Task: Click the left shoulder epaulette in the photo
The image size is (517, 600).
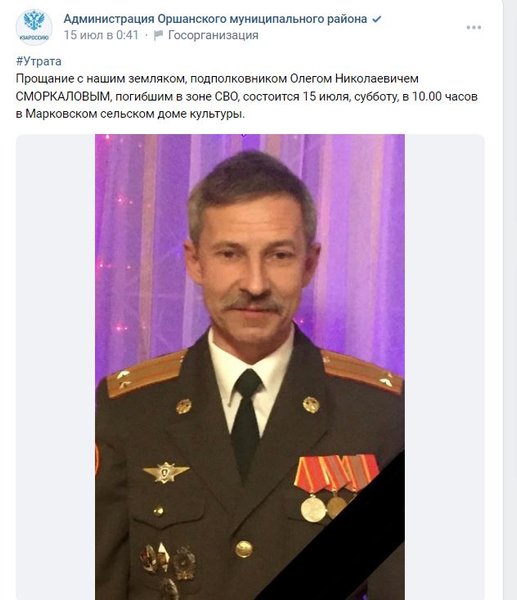Action: (145, 374)
